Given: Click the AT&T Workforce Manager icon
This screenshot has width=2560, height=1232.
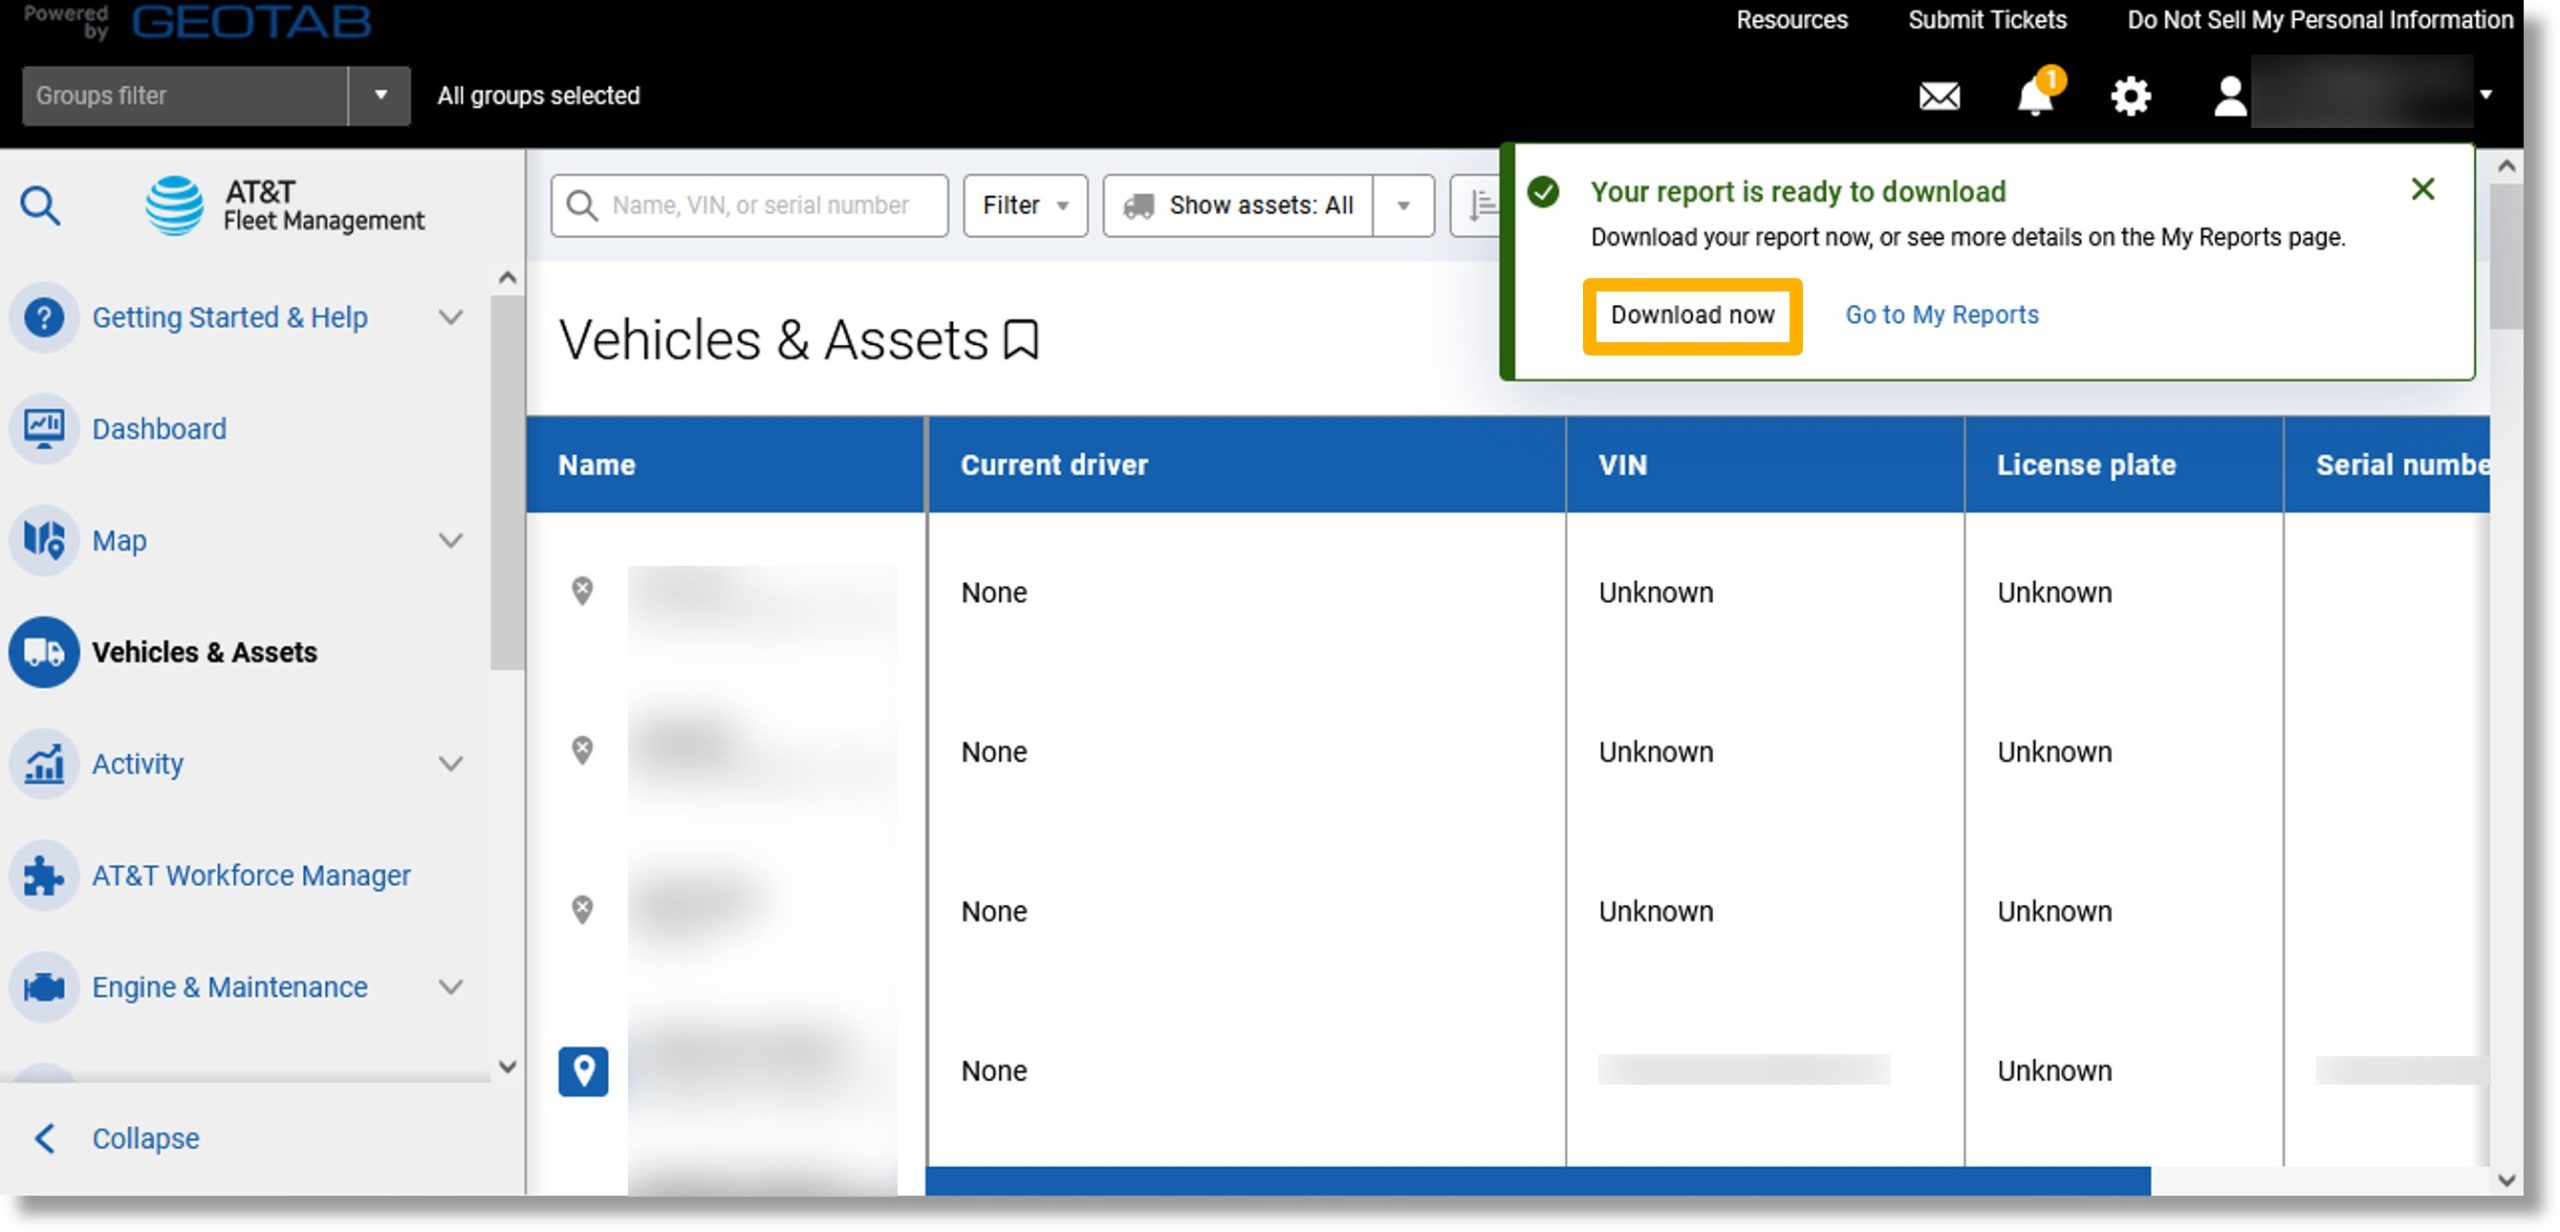Looking at the screenshot, I should click(44, 875).
